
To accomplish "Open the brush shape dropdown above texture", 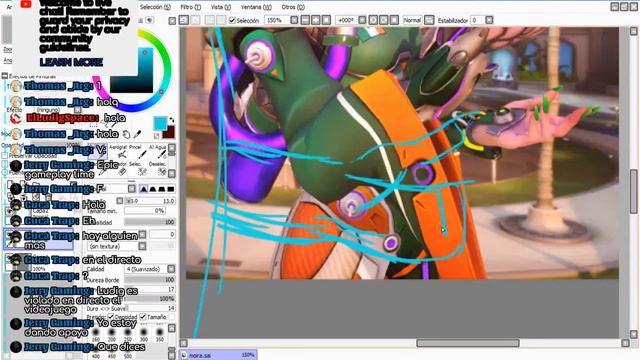I will pos(142,234).
